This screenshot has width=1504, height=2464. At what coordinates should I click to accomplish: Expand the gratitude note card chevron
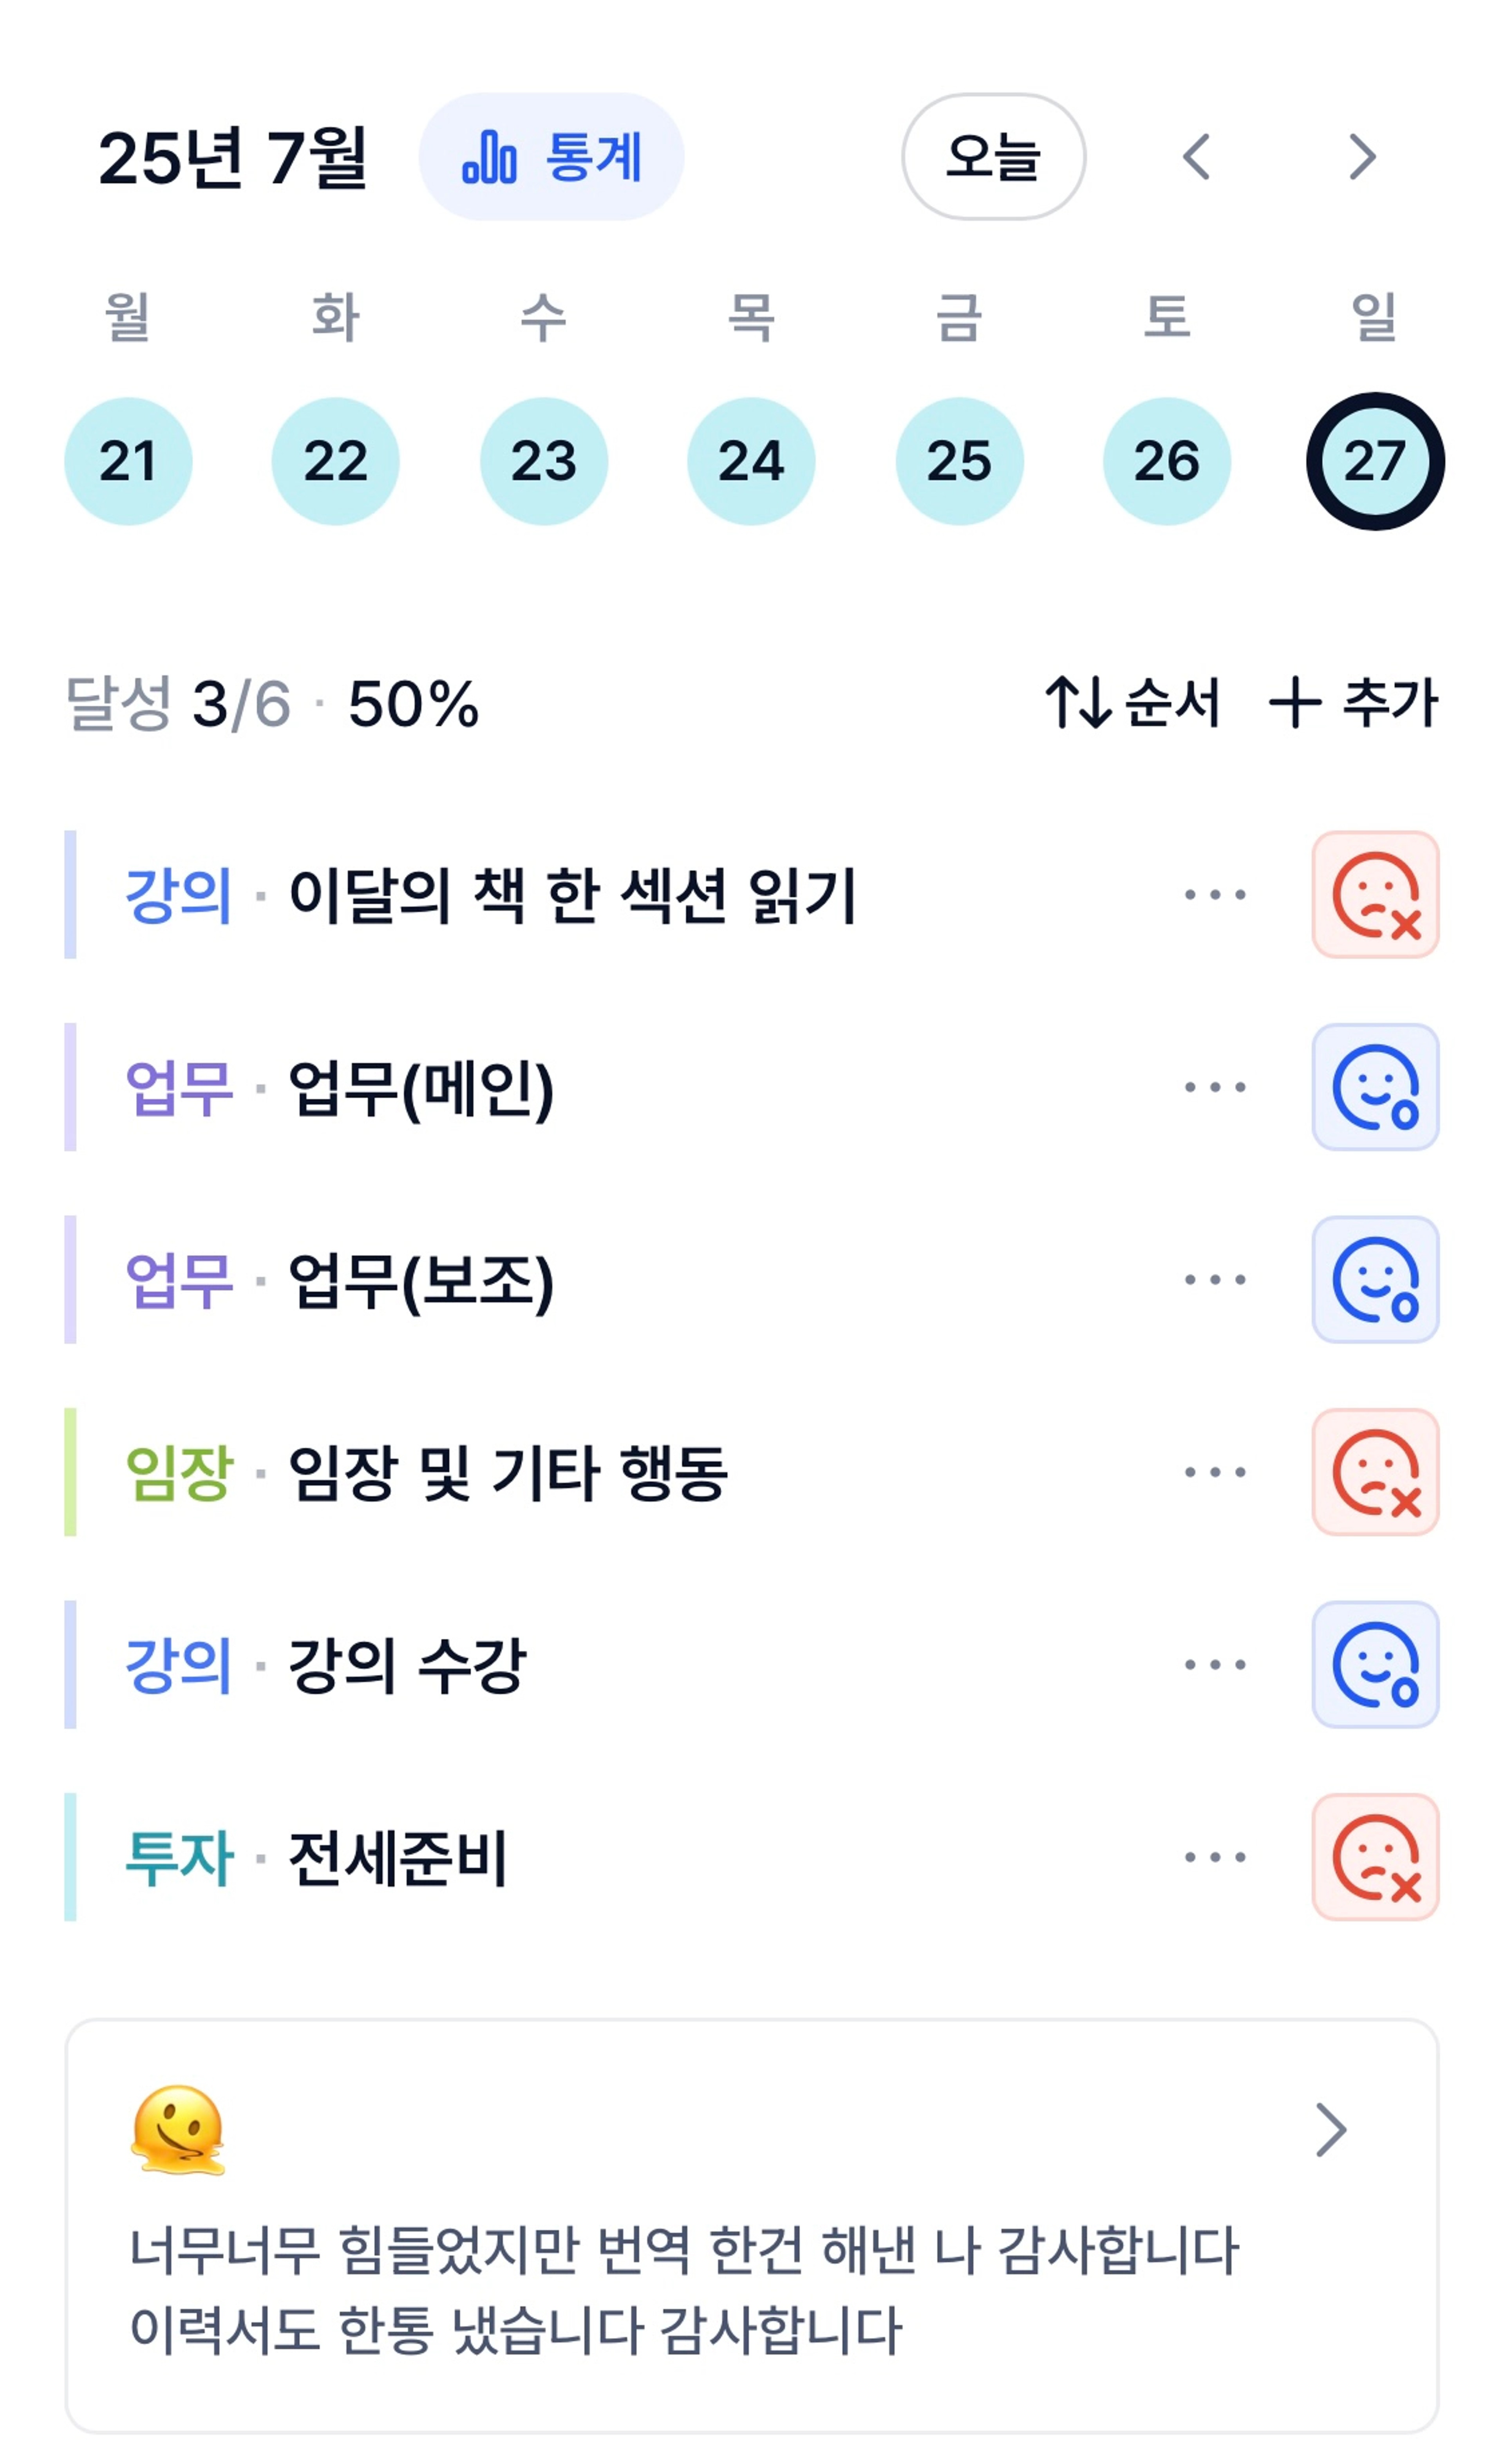(1331, 2130)
